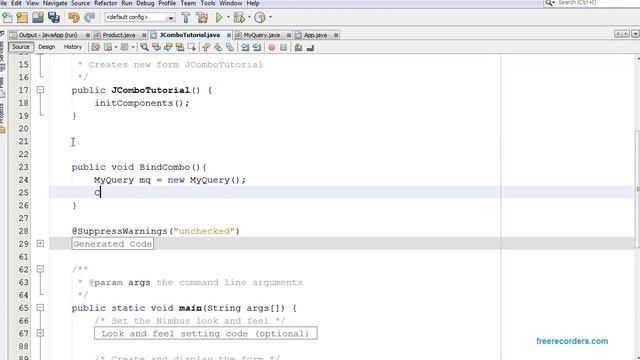Click the Open Project icon

tap(38, 18)
